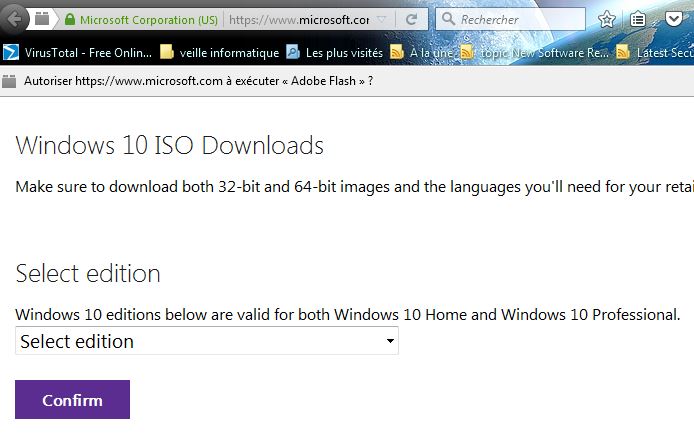The height and width of the screenshot is (439, 694).
Task: Click the purple Confirm button
Action: tap(73, 400)
